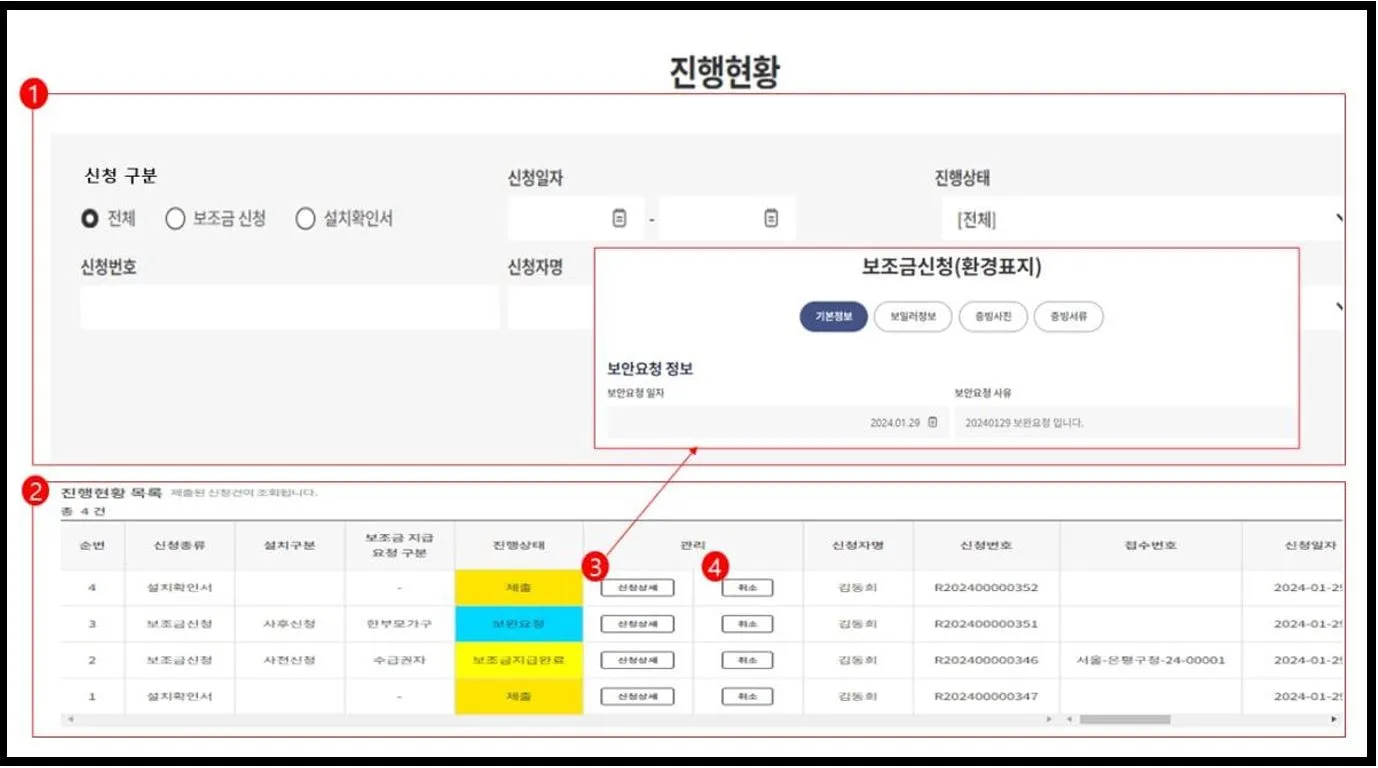1378x768 pixels.
Task: Click the right table horizontal scrollbar thumb
Action: [1124, 719]
